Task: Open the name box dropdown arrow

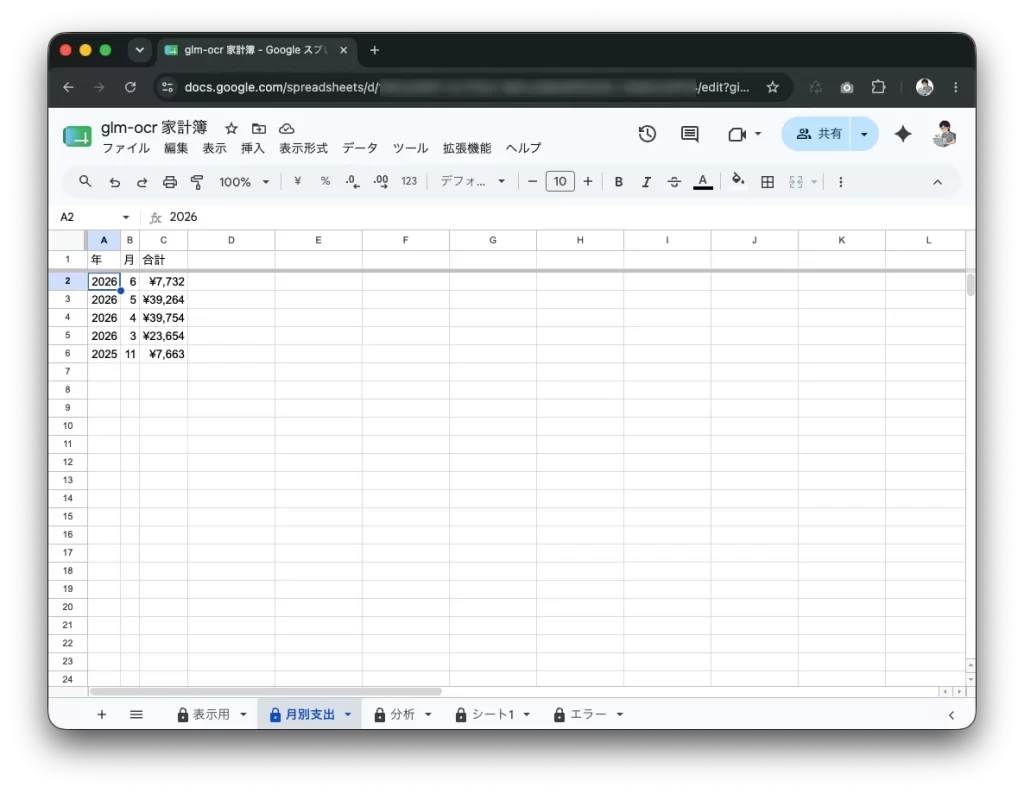Action: pyautogui.click(x=126, y=217)
